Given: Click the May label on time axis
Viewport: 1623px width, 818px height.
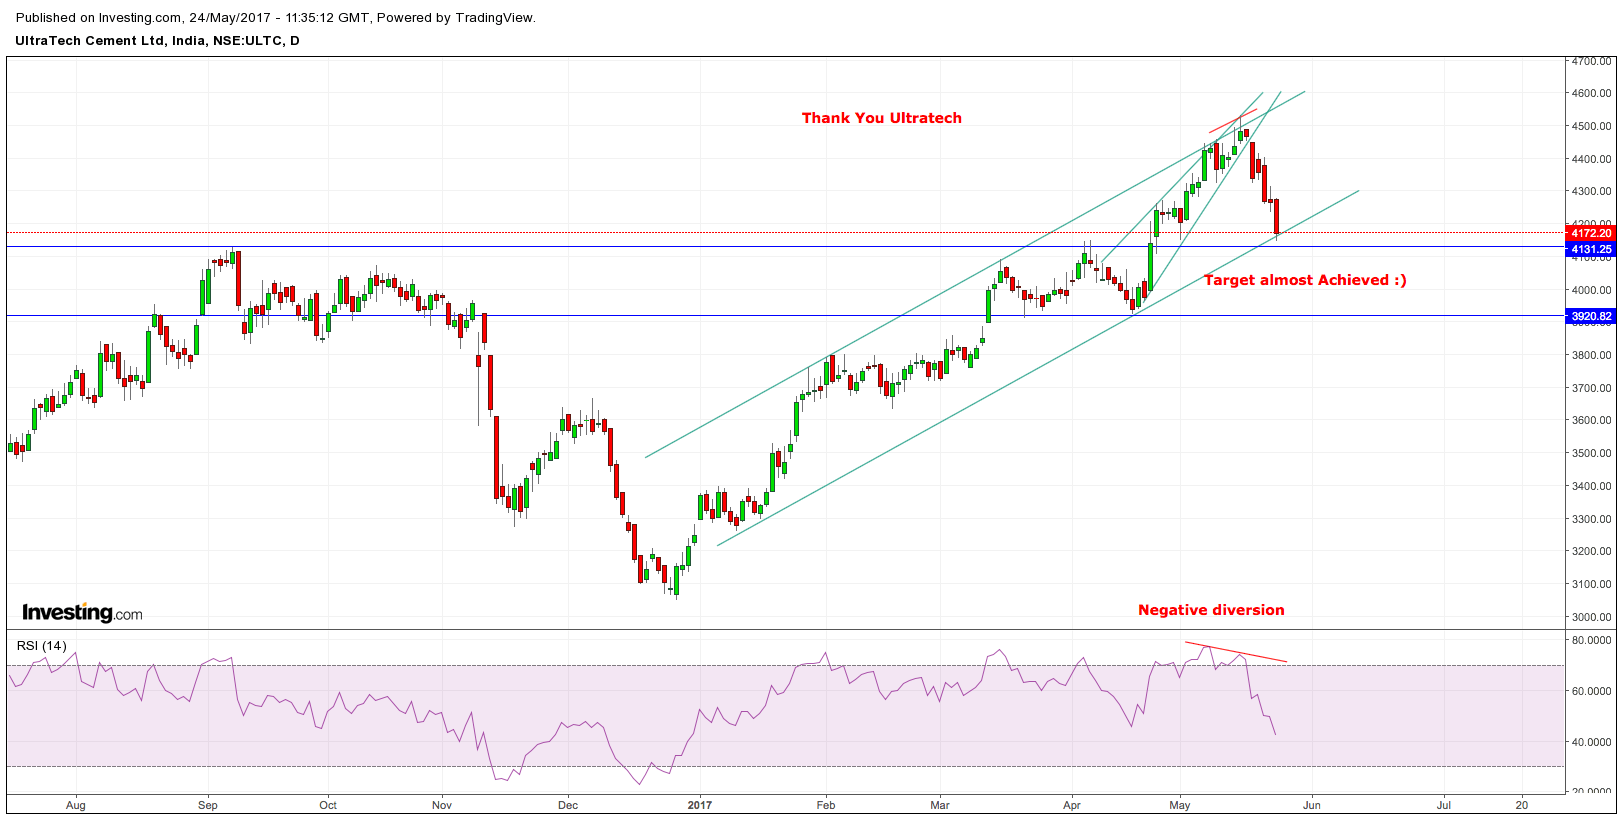Looking at the screenshot, I should coord(1180,805).
